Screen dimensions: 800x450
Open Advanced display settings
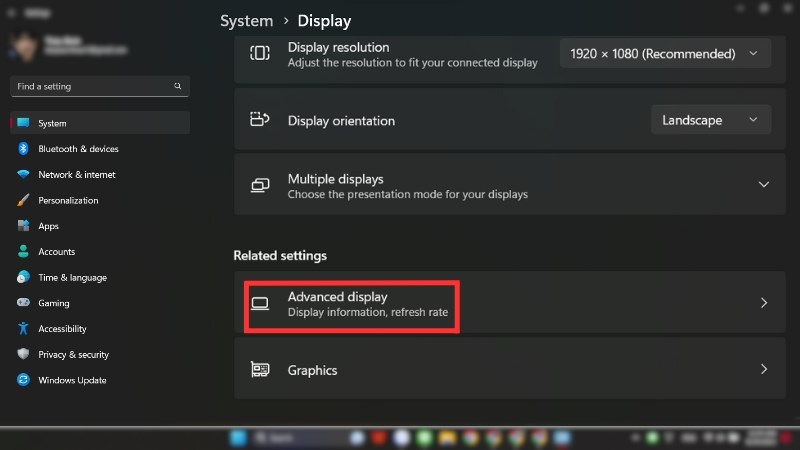coord(510,303)
